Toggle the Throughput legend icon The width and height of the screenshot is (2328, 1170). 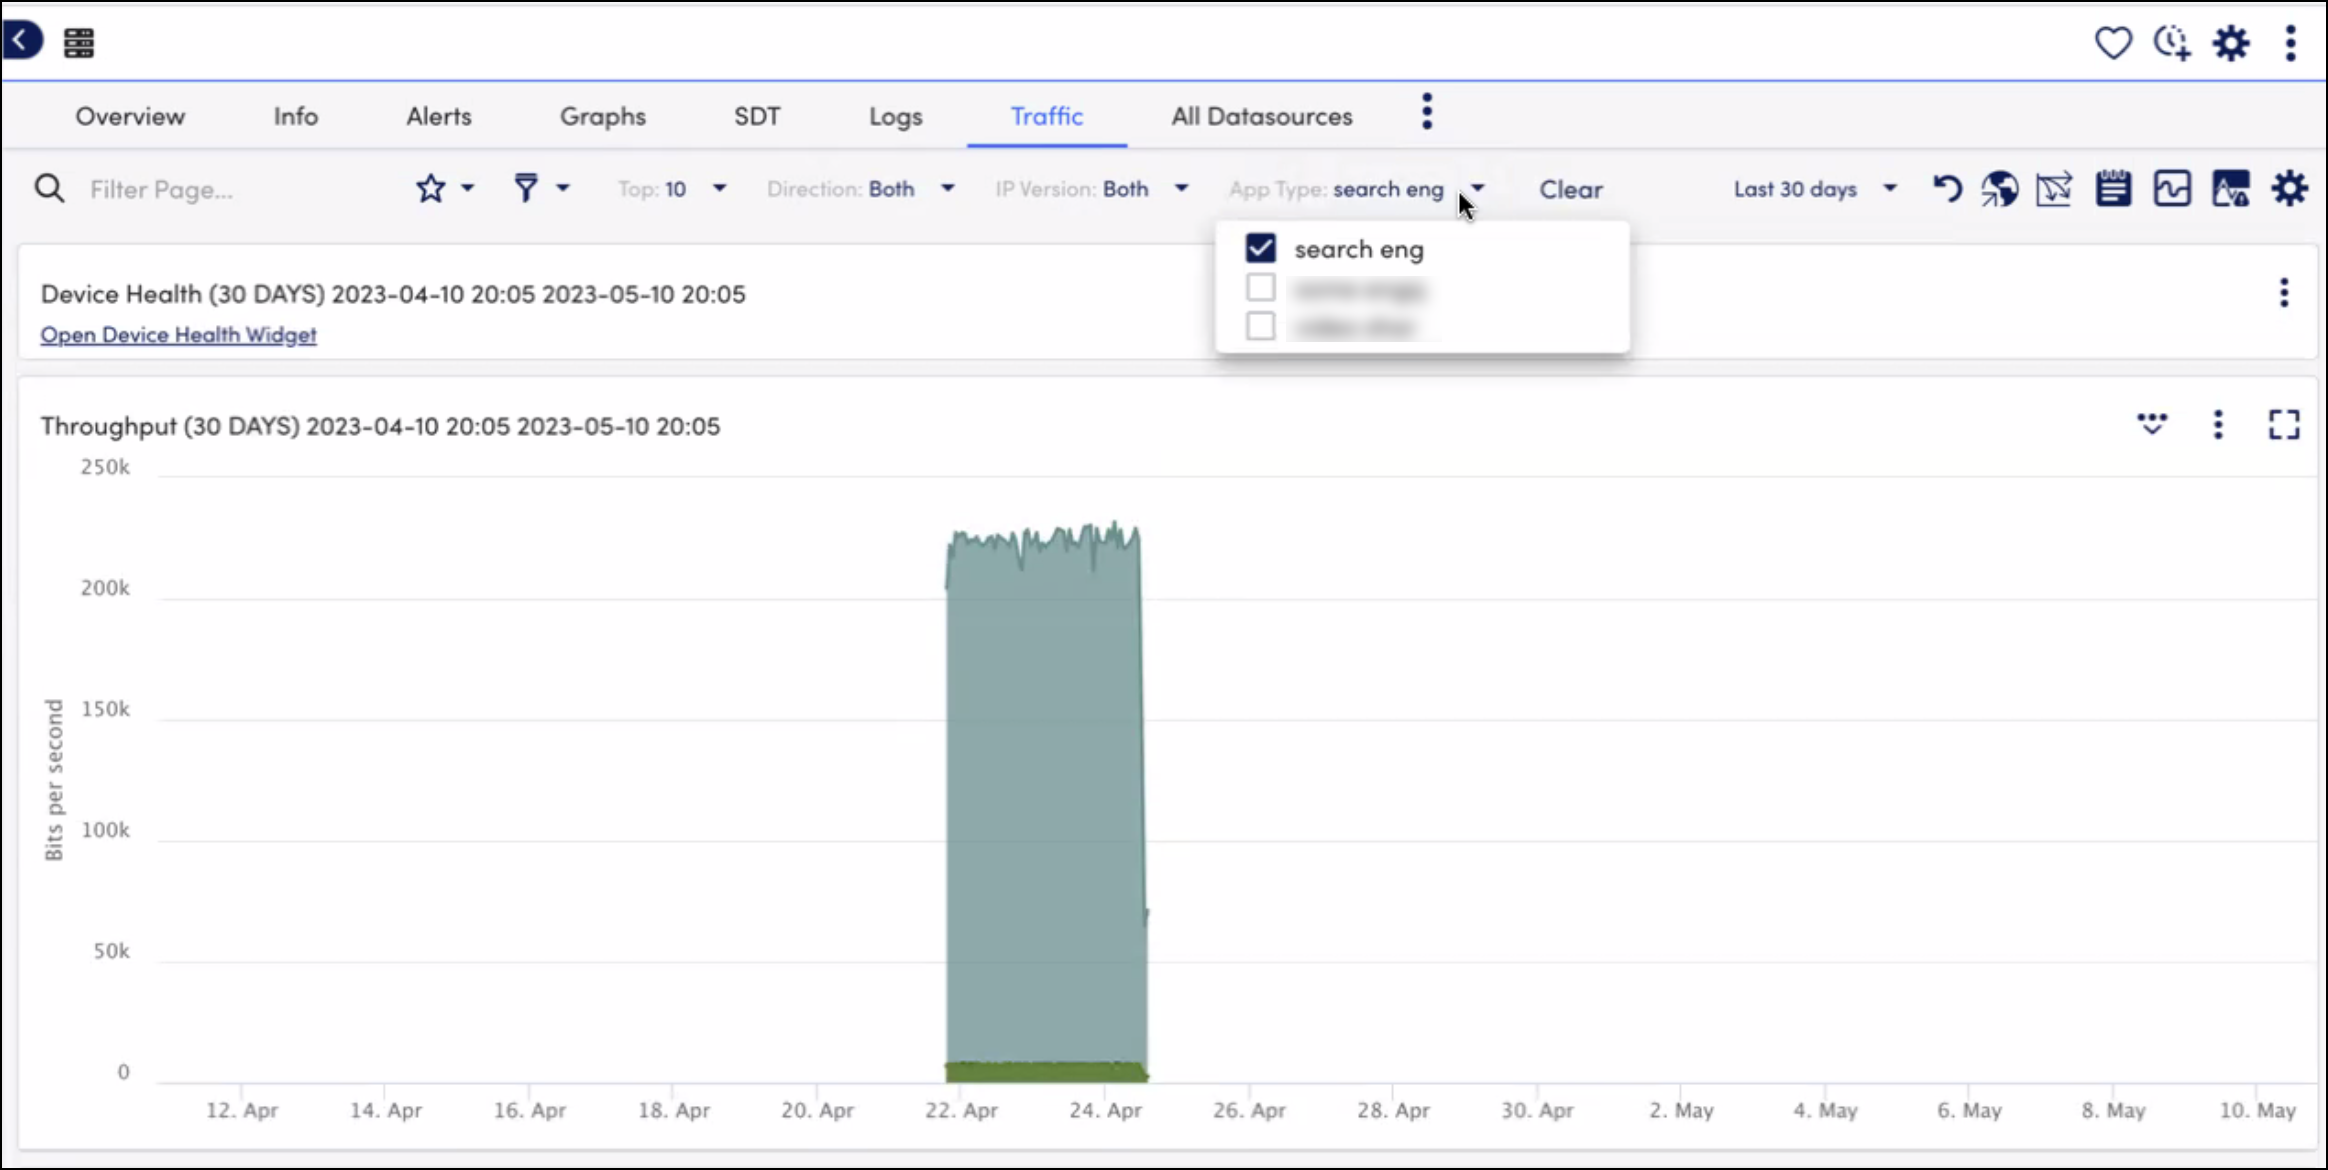pos(2152,424)
